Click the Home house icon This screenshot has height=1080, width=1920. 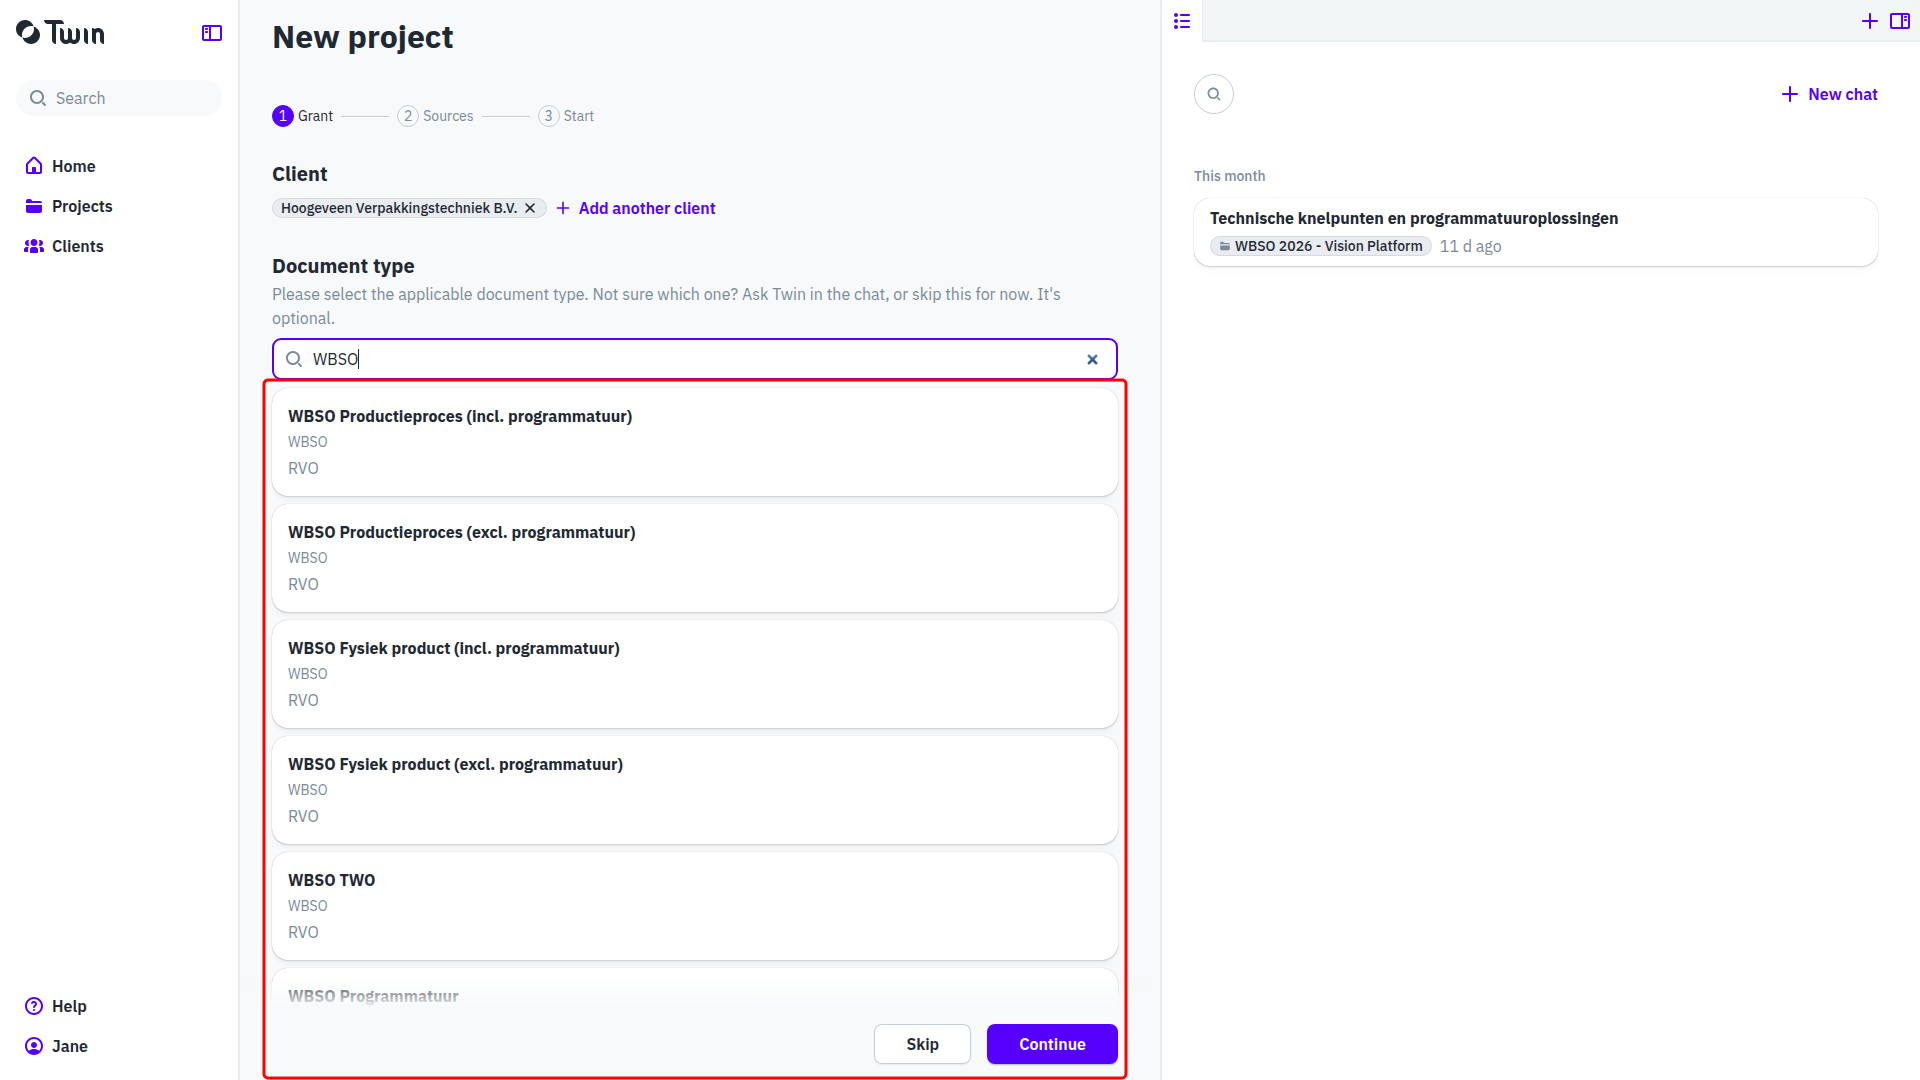pos(34,166)
